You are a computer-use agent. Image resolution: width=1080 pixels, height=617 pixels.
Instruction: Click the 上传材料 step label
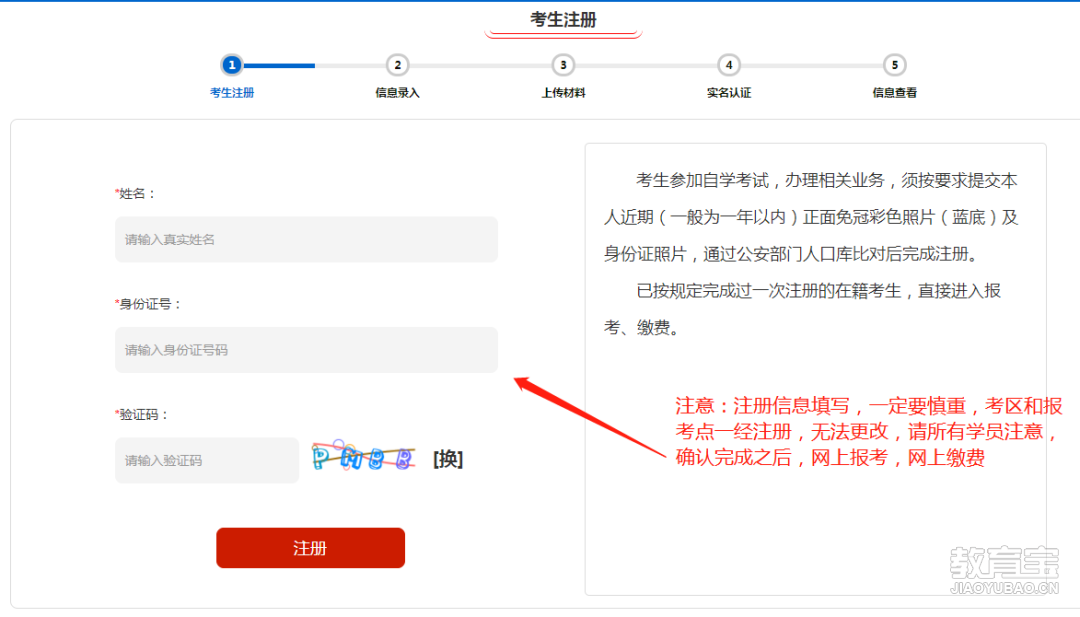pos(563,92)
